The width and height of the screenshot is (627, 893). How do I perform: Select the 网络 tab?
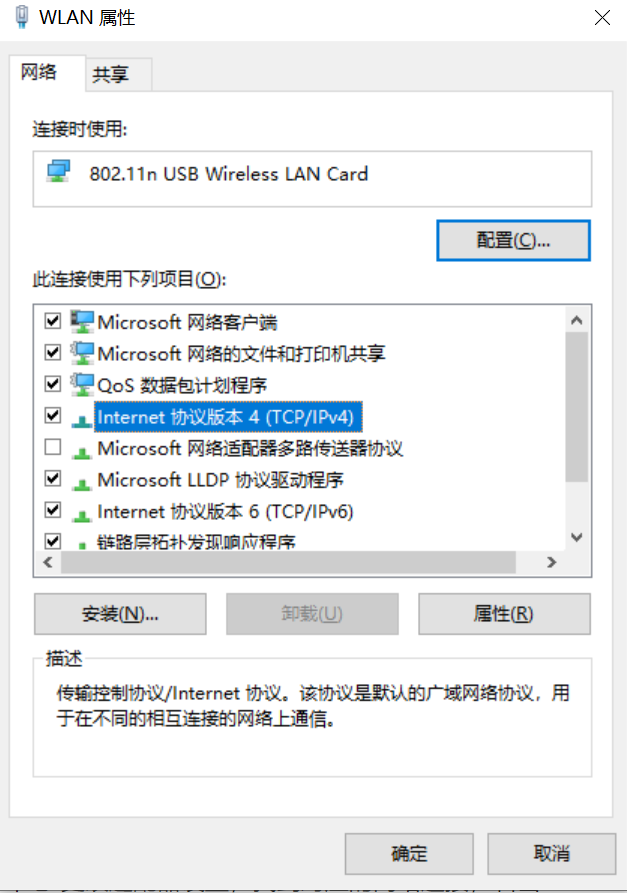39,72
